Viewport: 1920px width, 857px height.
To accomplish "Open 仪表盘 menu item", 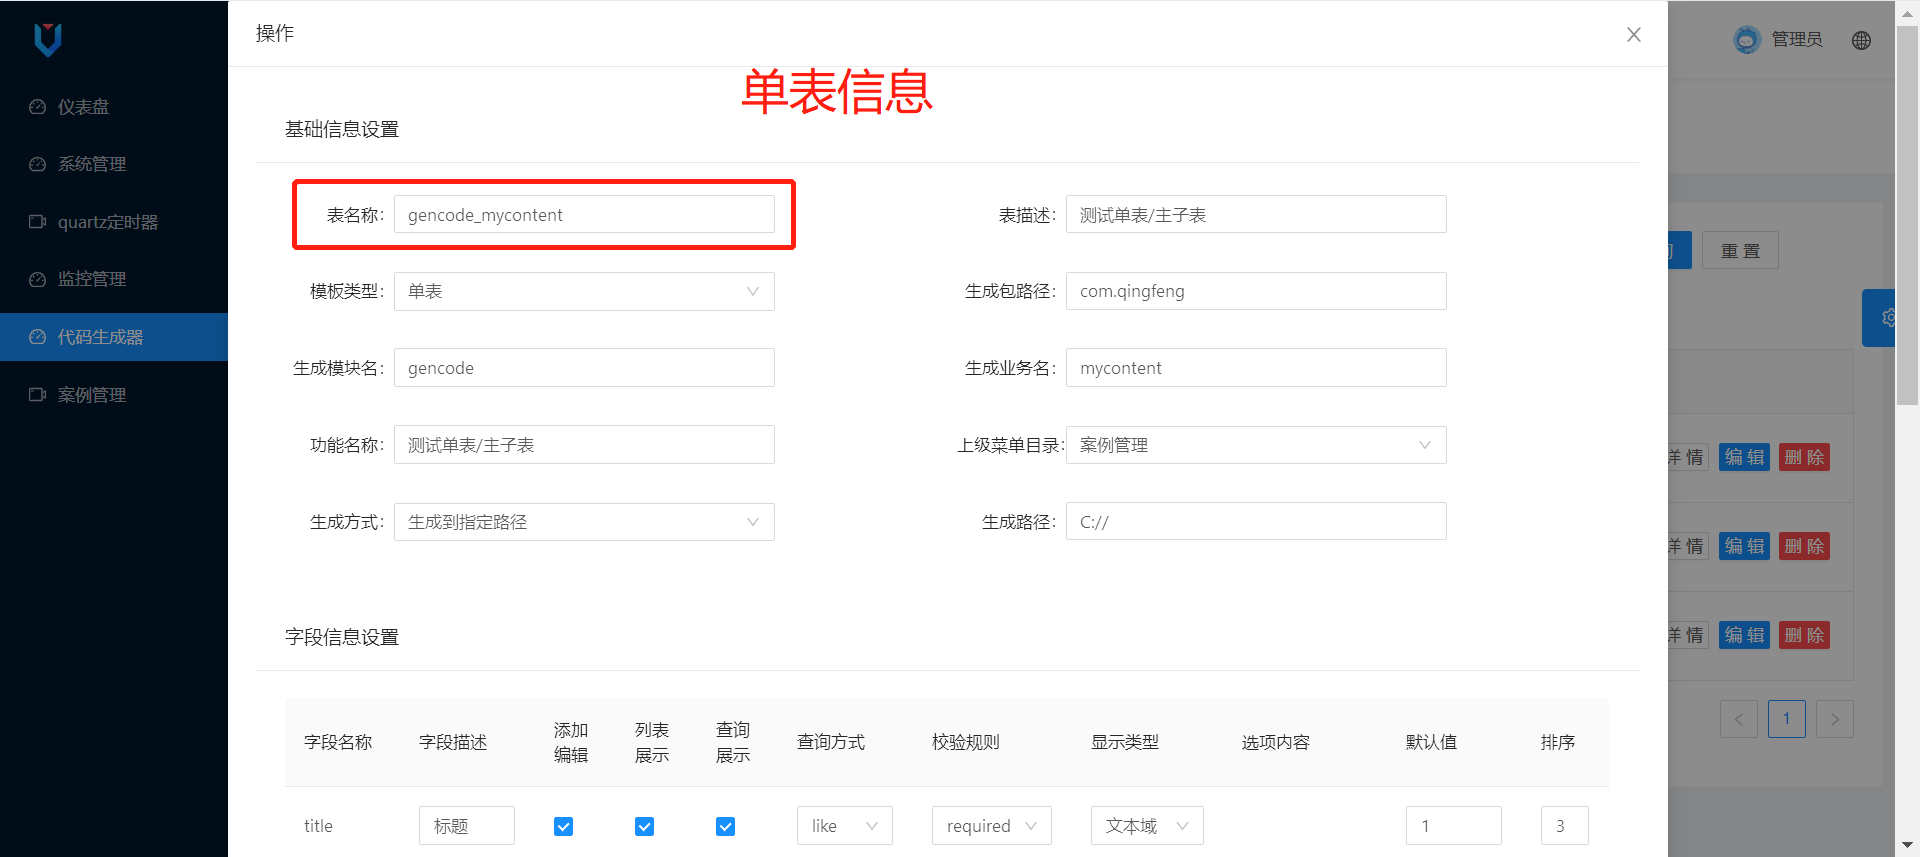I will [114, 107].
